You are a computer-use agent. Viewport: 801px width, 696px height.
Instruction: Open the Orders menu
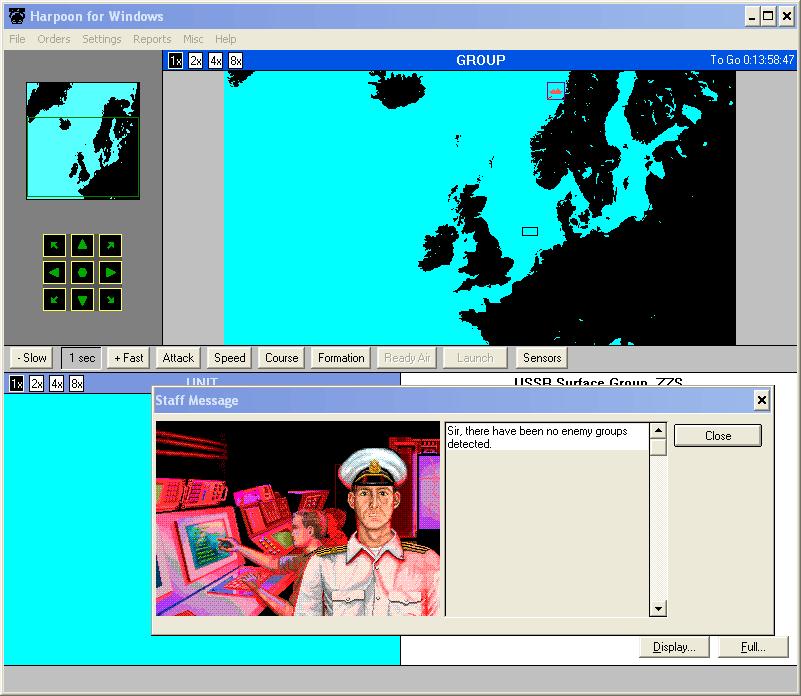pos(54,39)
